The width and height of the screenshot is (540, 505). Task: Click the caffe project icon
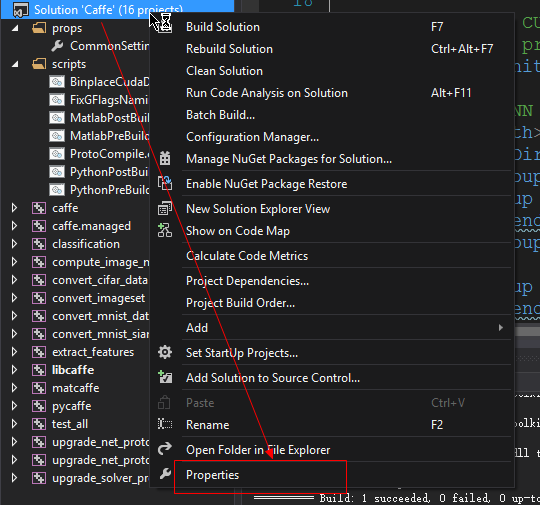tap(39, 208)
